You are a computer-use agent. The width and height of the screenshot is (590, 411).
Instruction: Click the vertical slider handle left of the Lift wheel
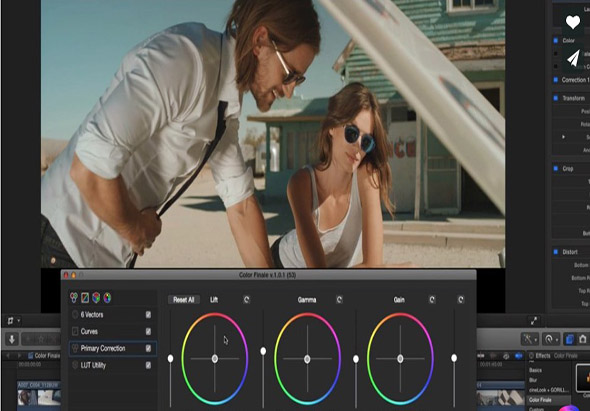click(x=170, y=358)
